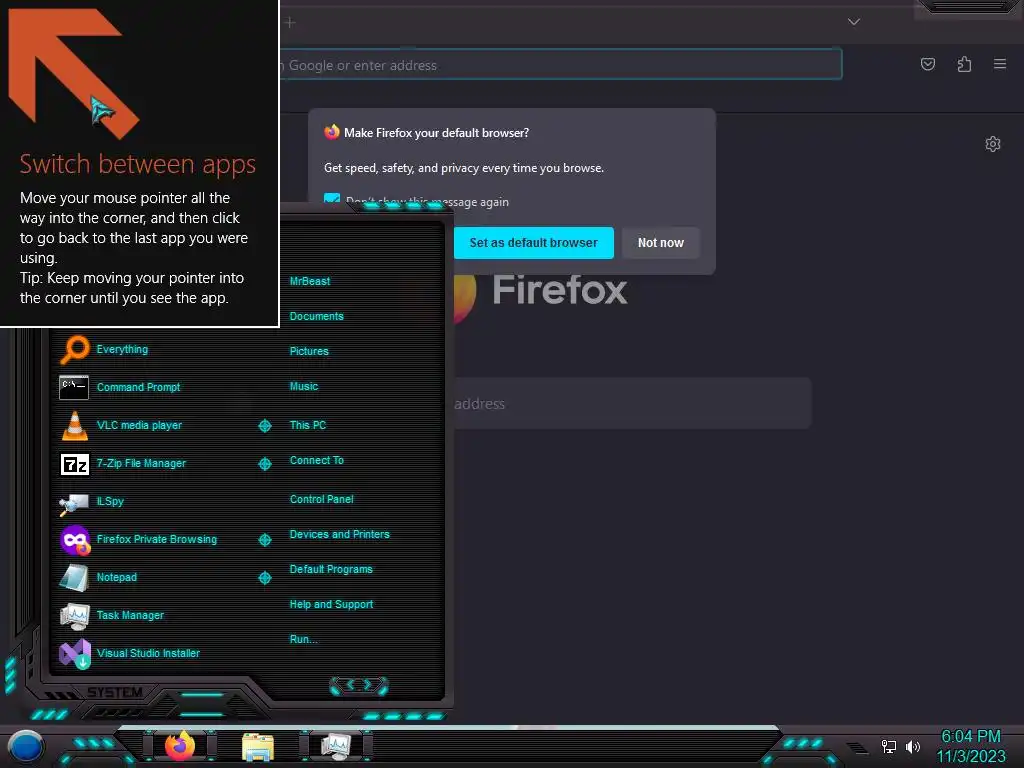Image resolution: width=1024 pixels, height=768 pixels.
Task: Click Set as default browser
Action: point(534,243)
